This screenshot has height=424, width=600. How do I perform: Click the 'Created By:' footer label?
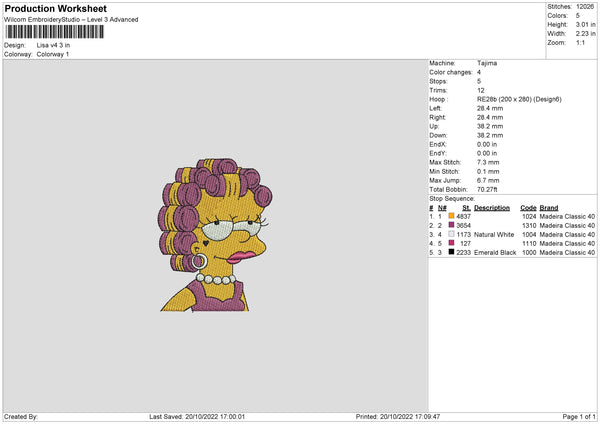pos(21,416)
